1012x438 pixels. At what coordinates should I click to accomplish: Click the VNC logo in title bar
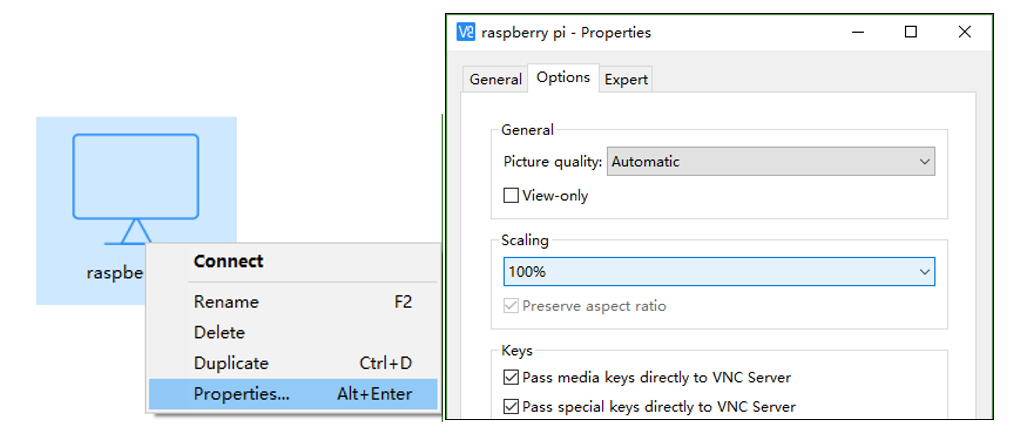tap(466, 32)
